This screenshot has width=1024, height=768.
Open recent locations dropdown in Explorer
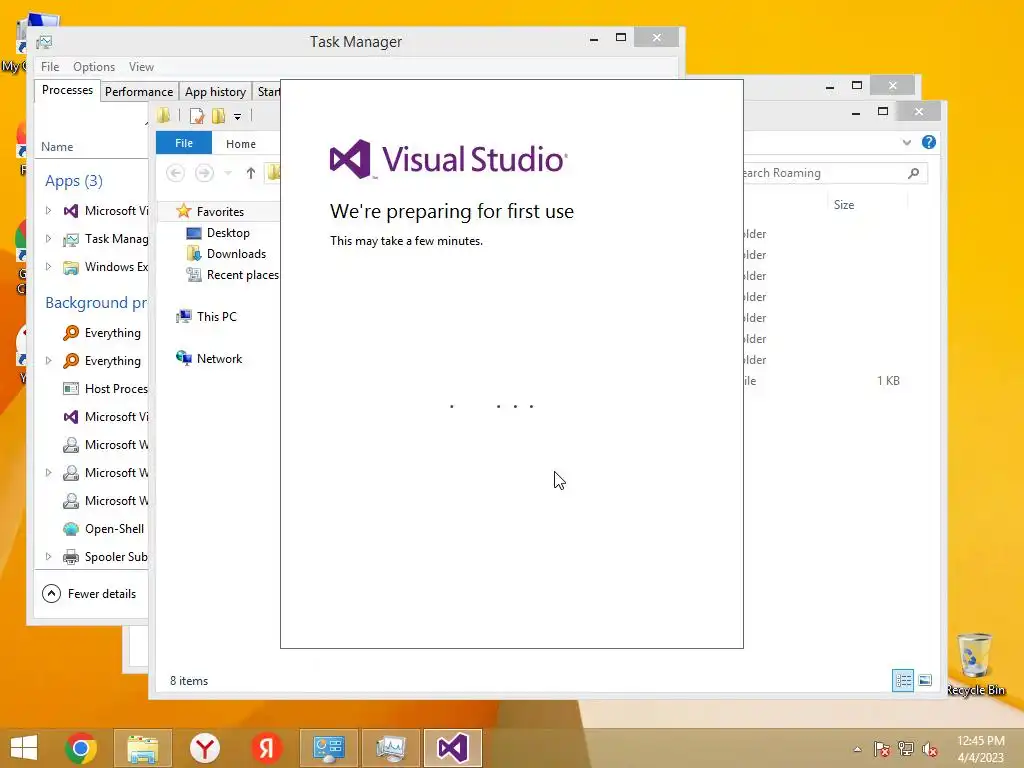[228, 173]
